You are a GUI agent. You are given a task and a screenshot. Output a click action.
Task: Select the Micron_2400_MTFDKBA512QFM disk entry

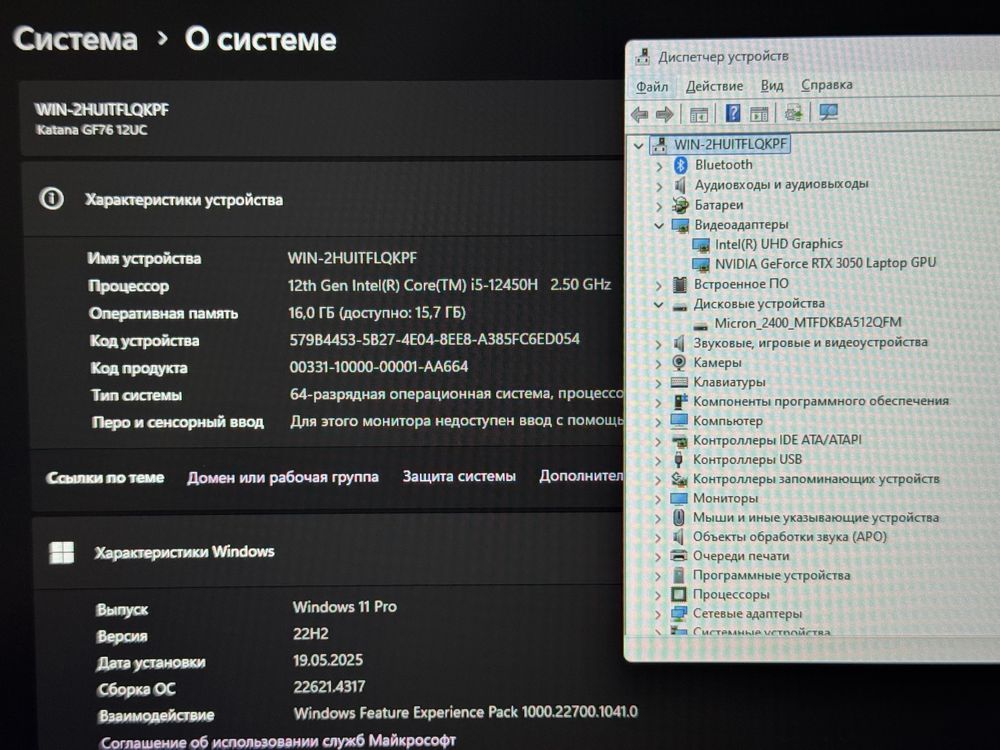pyautogui.click(x=808, y=323)
